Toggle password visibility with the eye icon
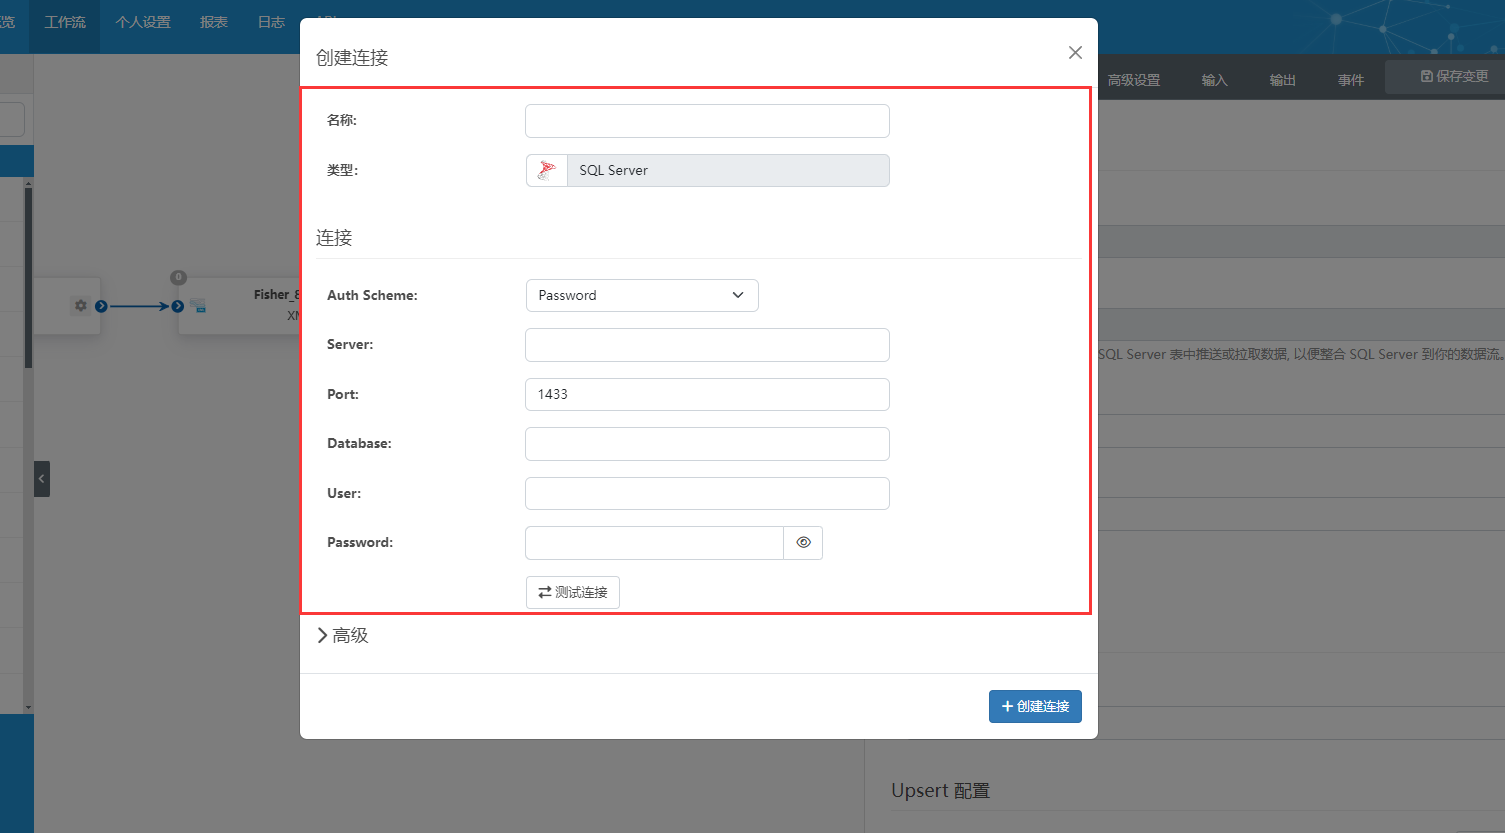Viewport: 1505px width, 833px height. [x=803, y=543]
